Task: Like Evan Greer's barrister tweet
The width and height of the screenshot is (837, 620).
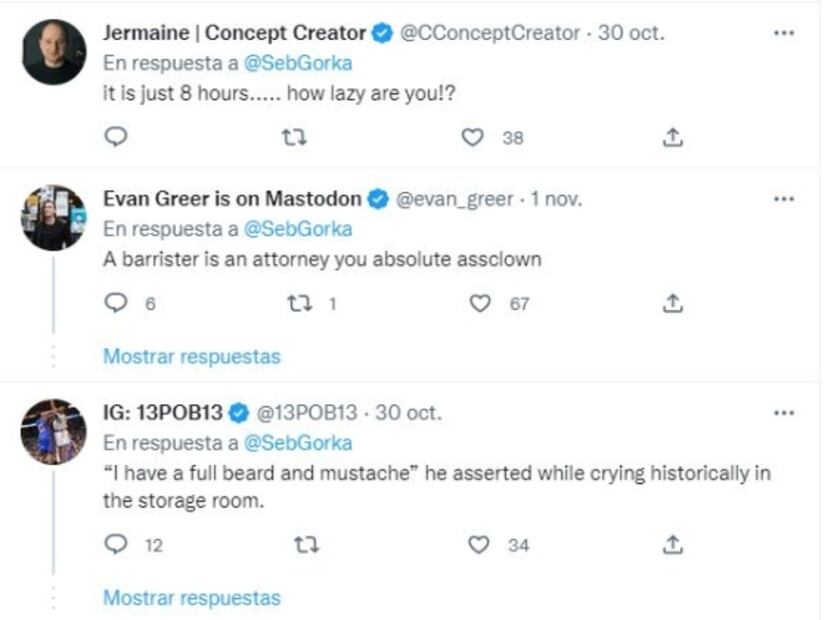Action: pyautogui.click(x=481, y=303)
